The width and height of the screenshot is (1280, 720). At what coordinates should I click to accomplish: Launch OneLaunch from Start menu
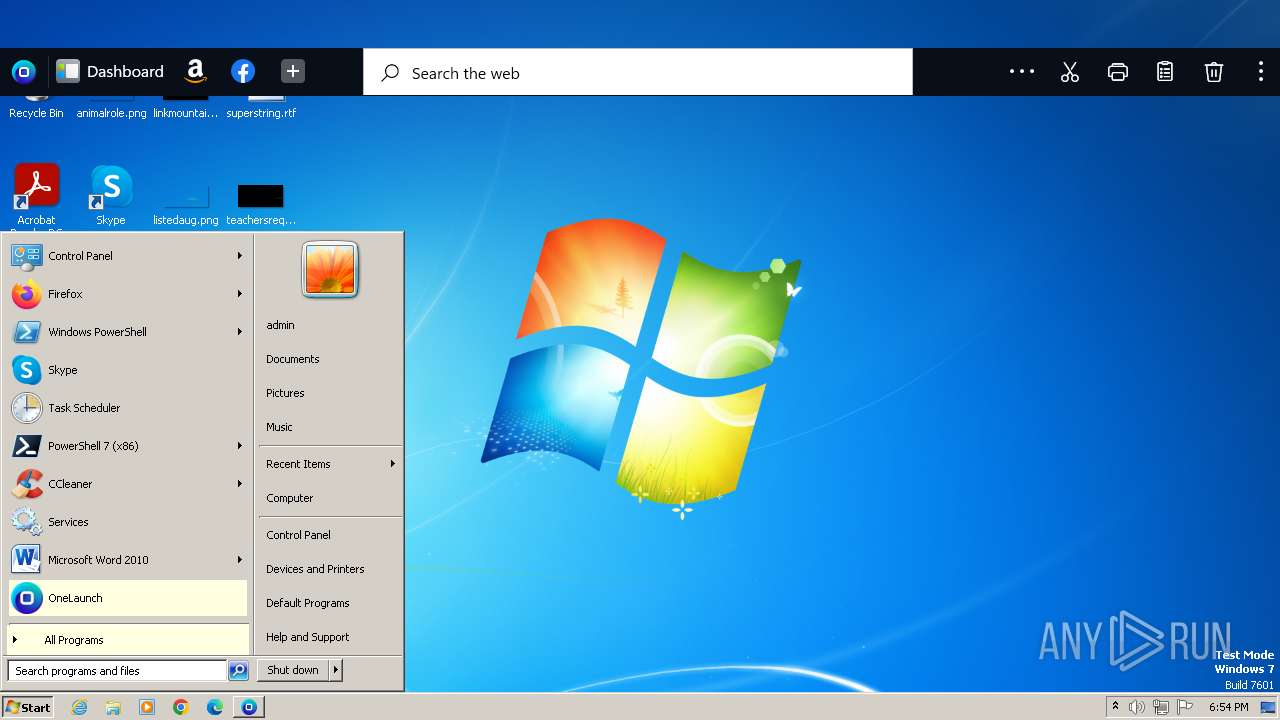coord(128,598)
